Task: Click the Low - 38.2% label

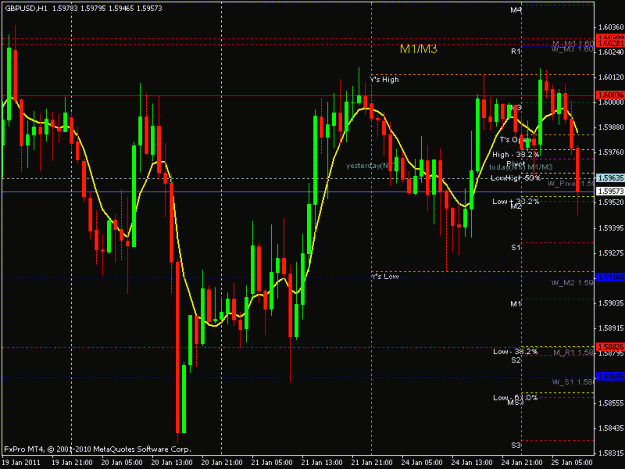Action: 515,351
